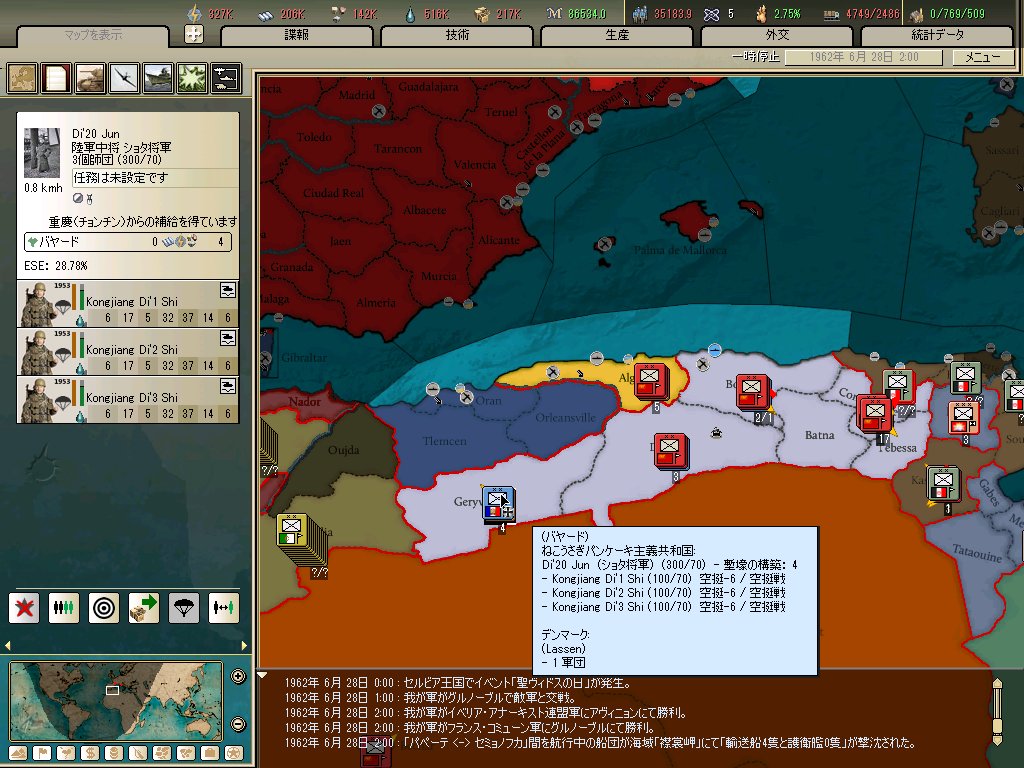Click the Tlemcen province on the map
This screenshot has width=1024, height=768.
pos(444,441)
